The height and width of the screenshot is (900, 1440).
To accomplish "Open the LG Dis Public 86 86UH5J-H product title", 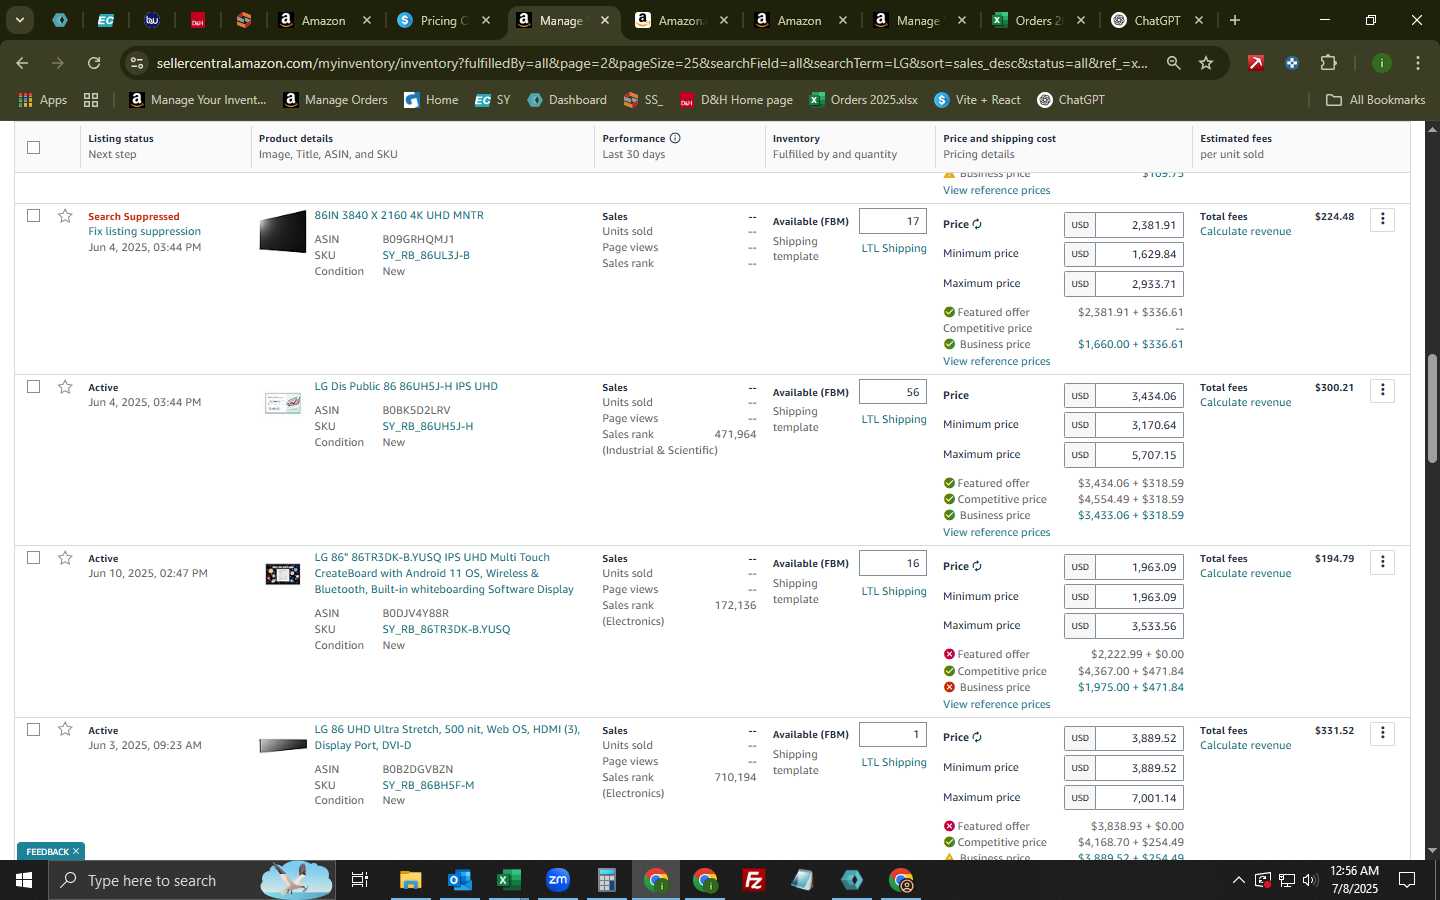I will (x=406, y=386).
